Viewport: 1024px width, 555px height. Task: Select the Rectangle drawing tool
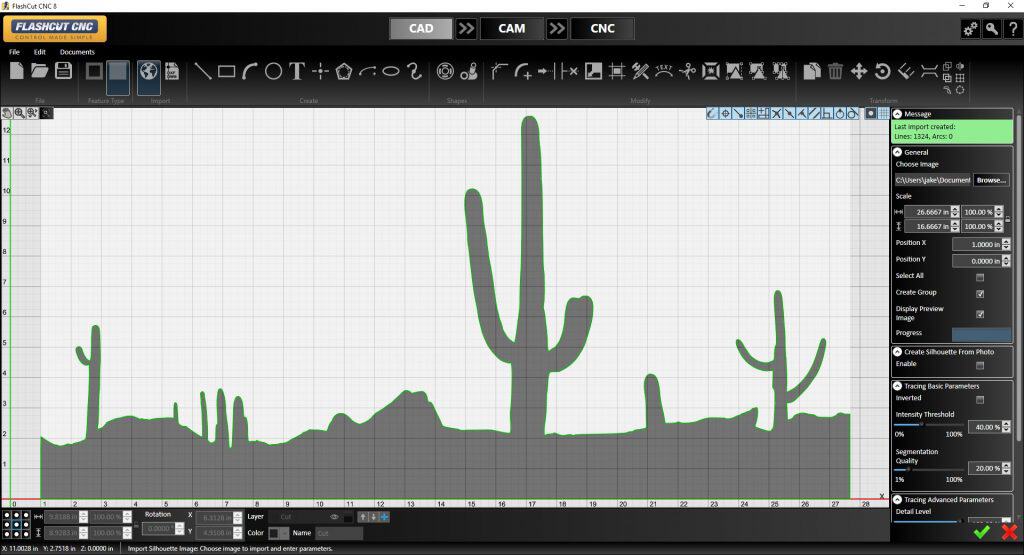pos(227,71)
